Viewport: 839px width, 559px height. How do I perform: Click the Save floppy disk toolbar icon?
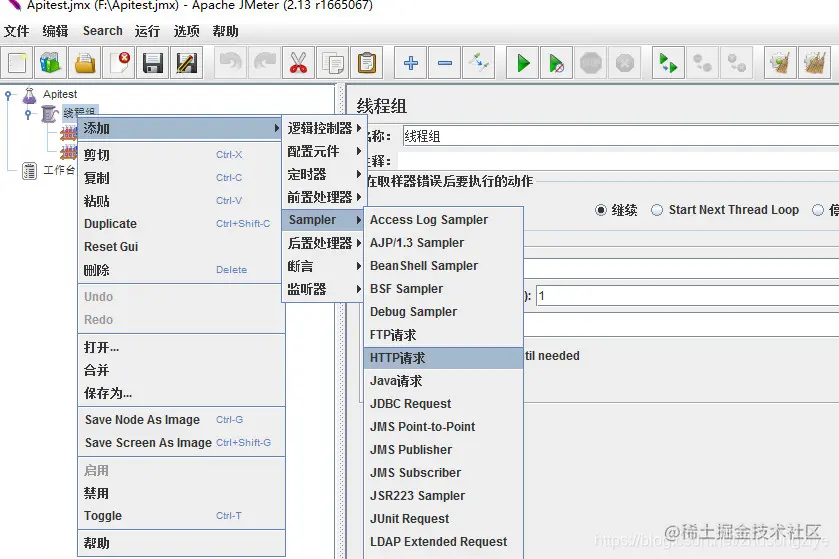click(153, 63)
